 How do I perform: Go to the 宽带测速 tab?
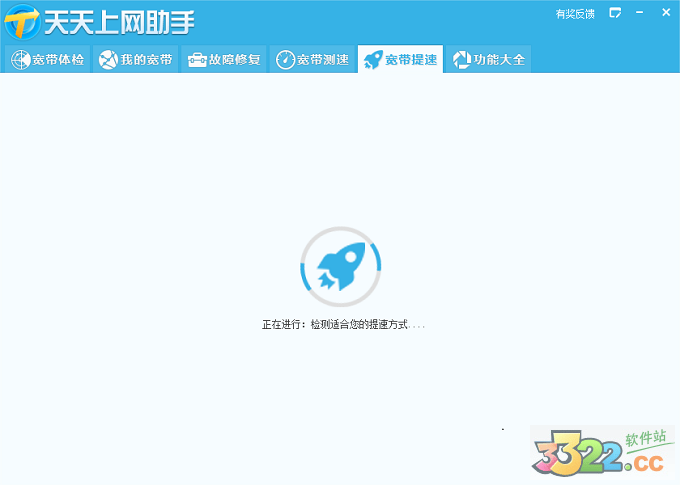point(312,59)
